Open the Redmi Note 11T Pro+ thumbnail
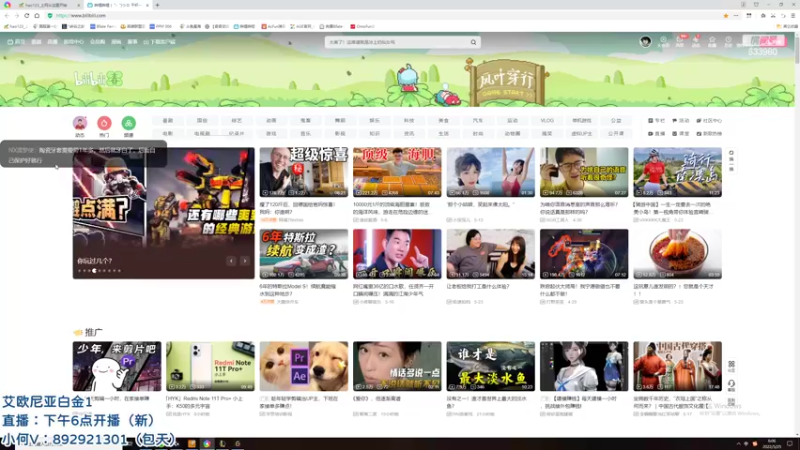 click(x=210, y=366)
